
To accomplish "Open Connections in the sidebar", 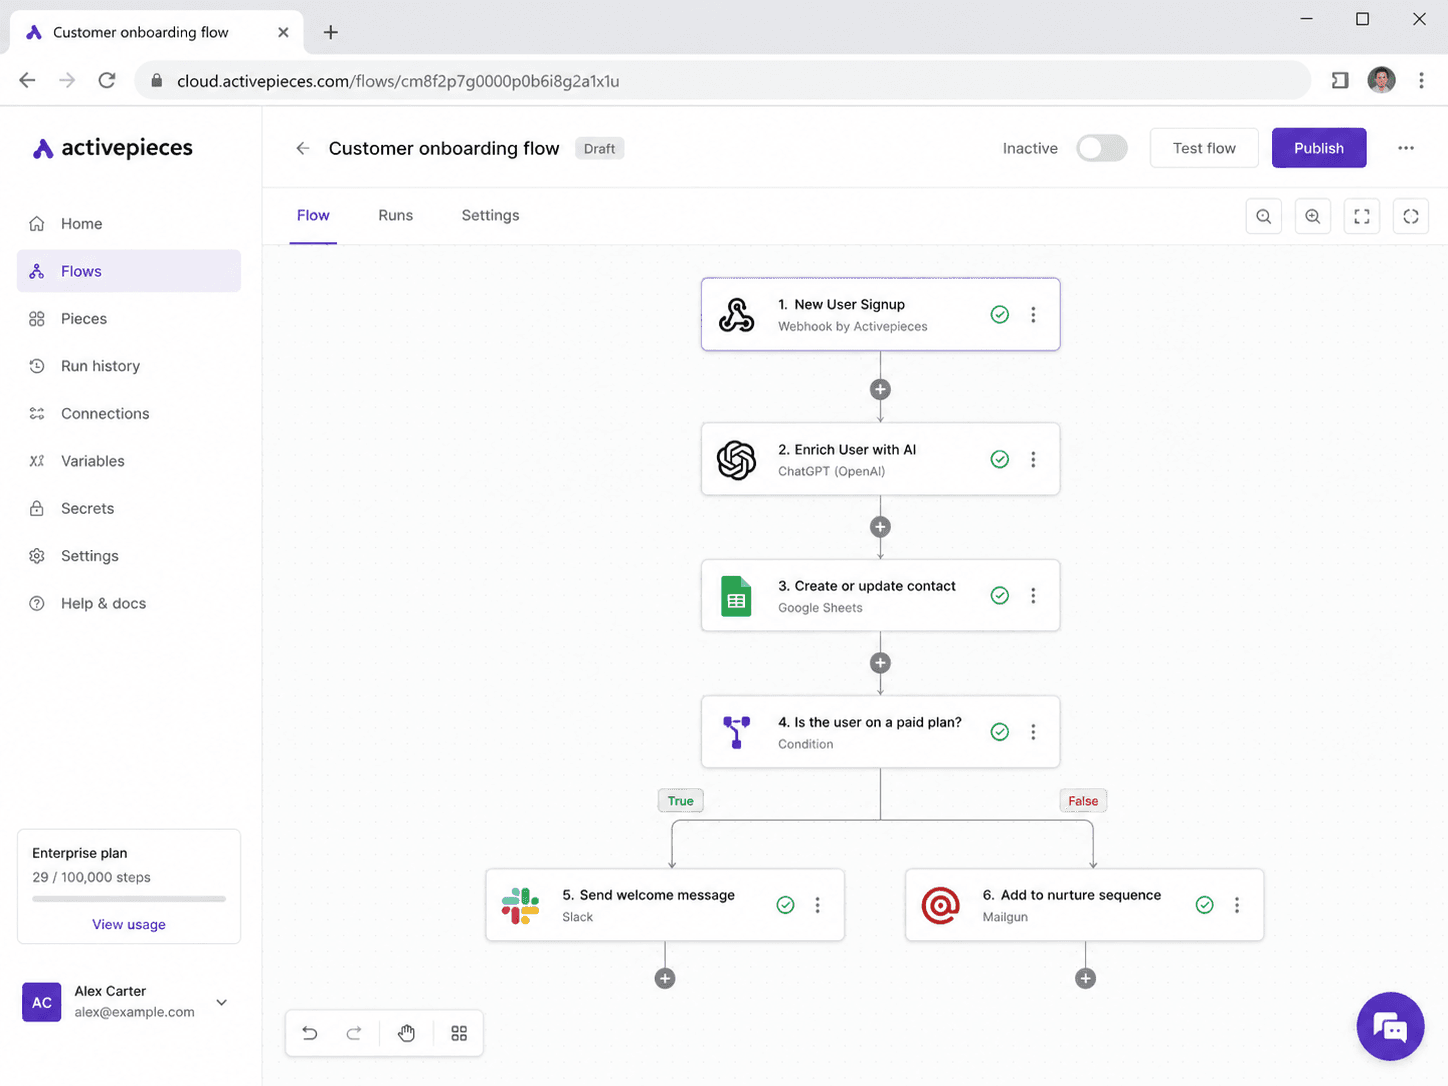I will pos(129,414).
